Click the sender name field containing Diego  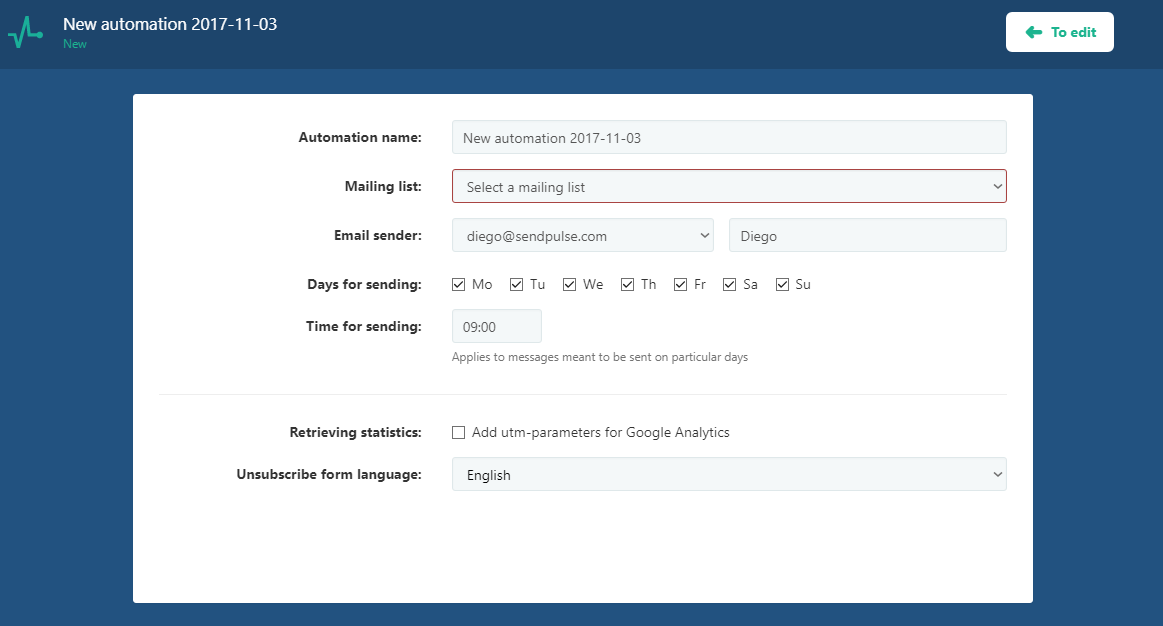[x=867, y=236]
